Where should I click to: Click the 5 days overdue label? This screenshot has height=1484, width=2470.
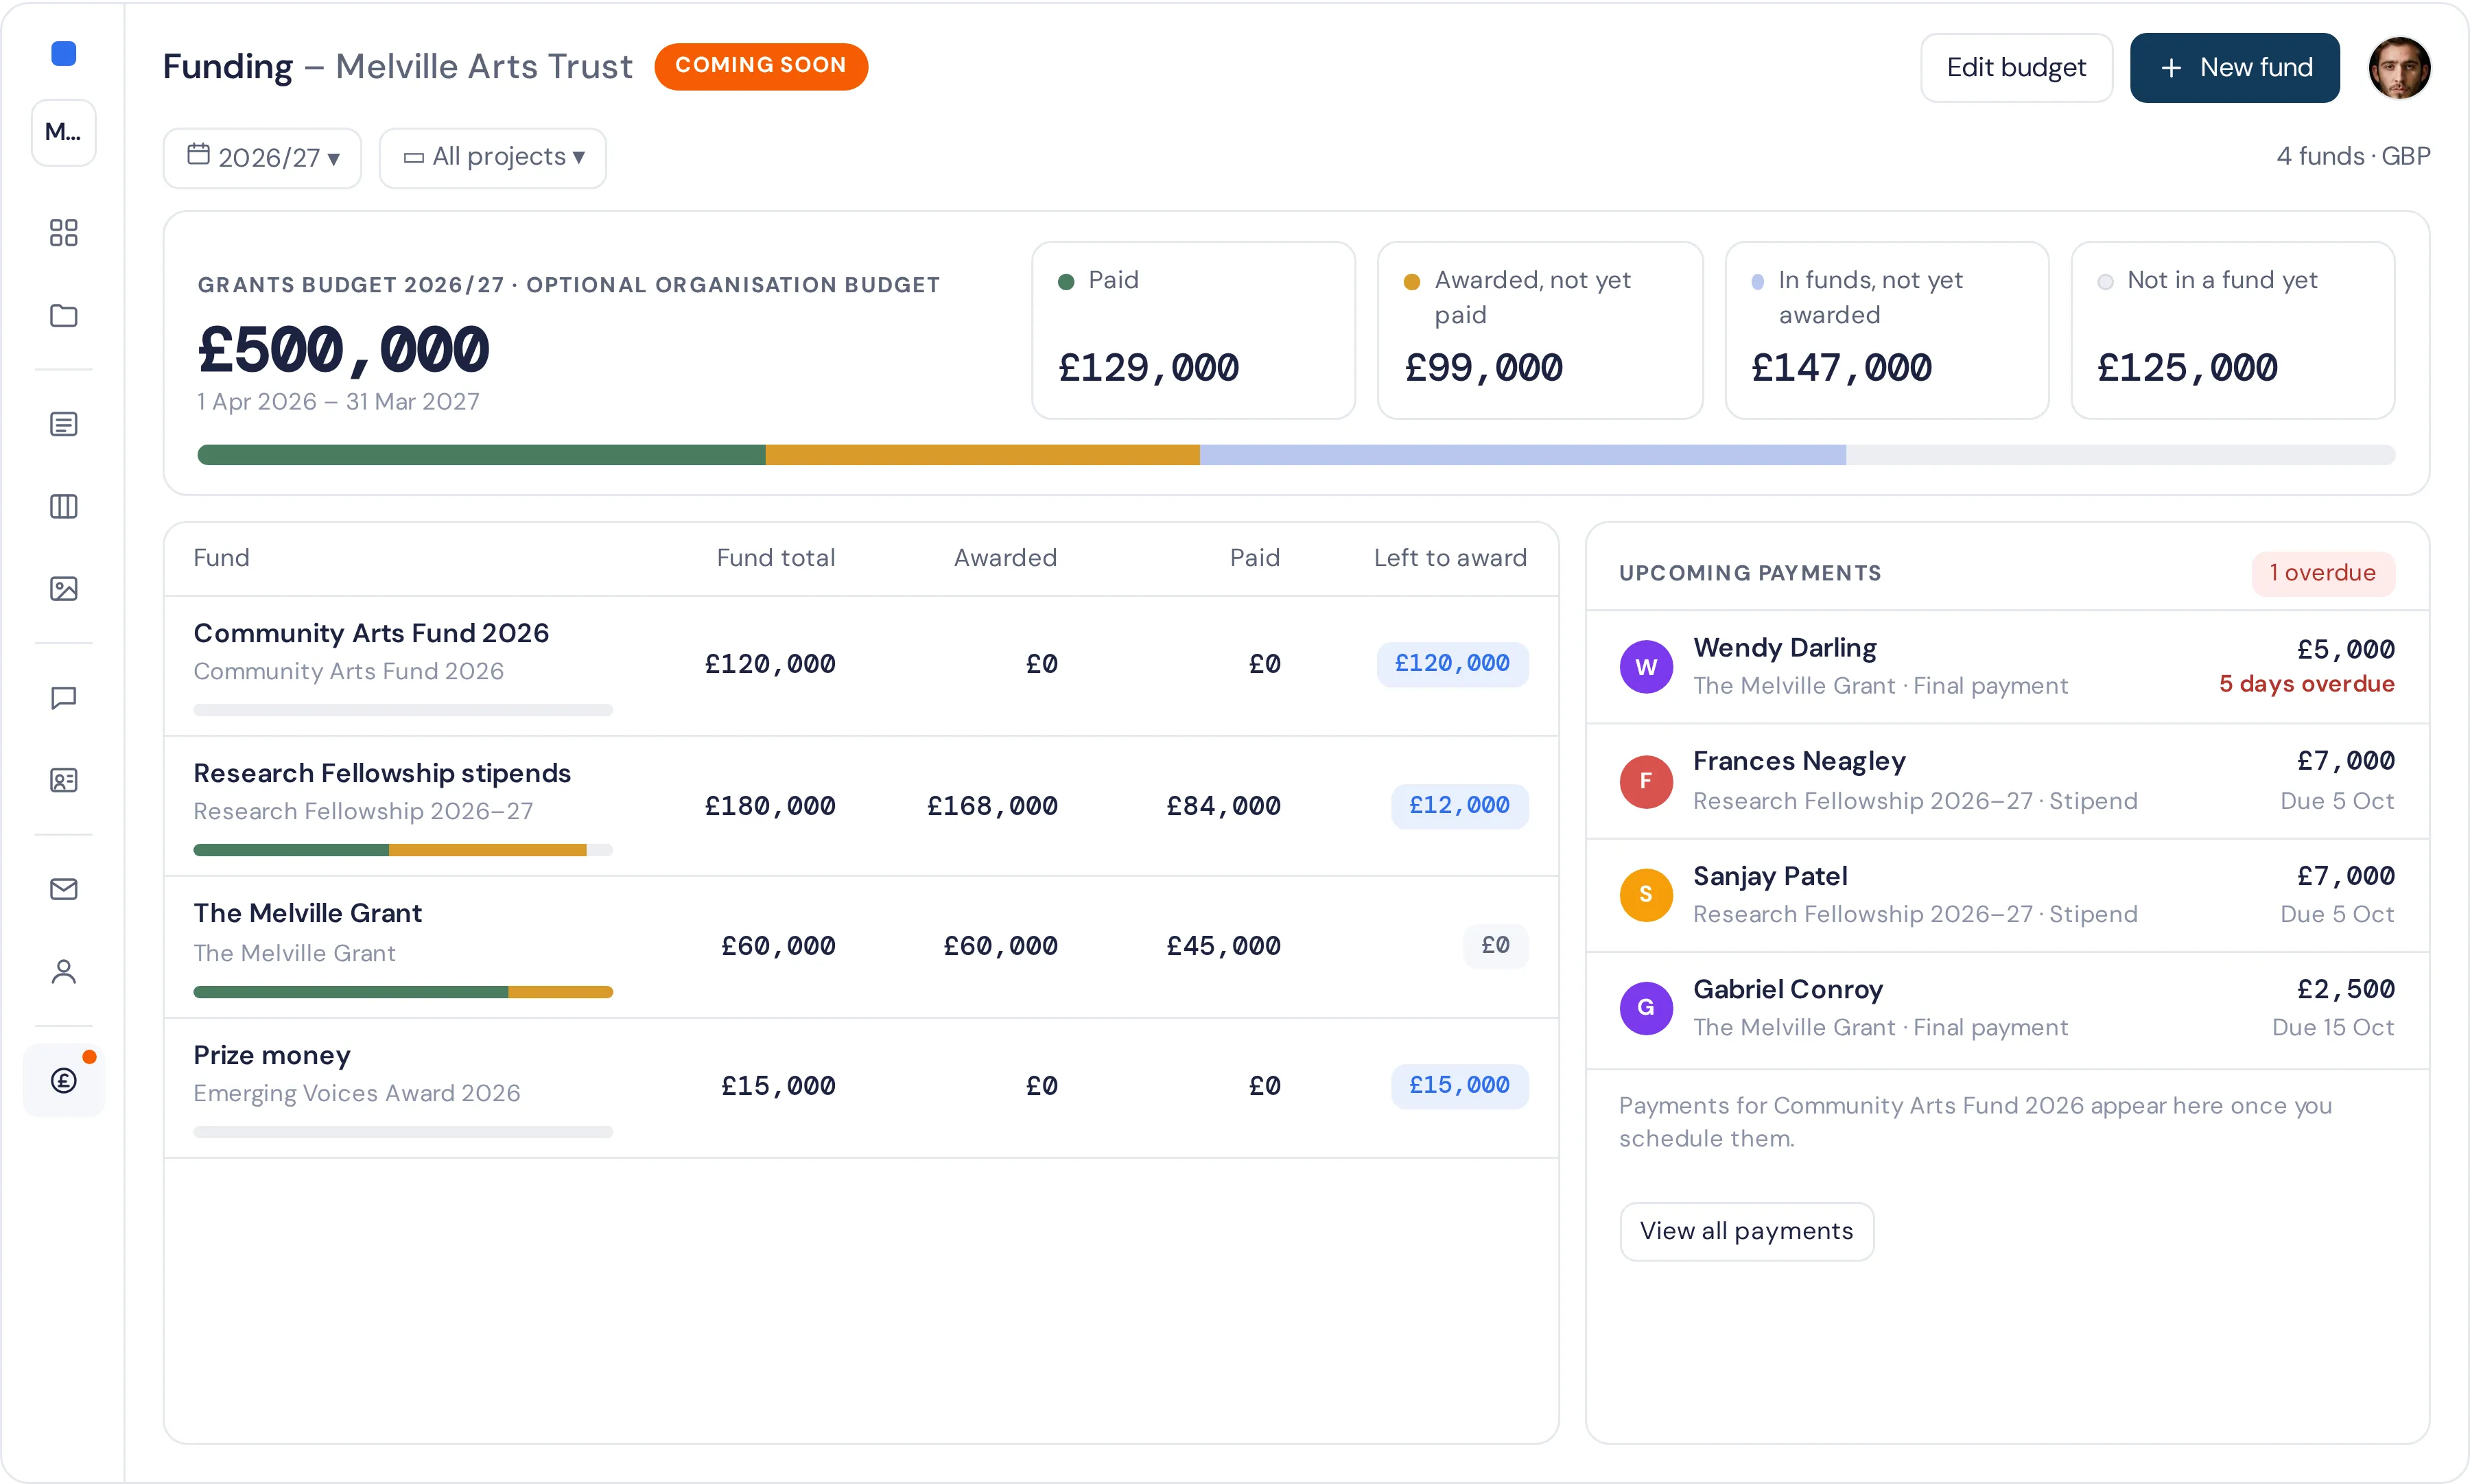coord(2306,685)
